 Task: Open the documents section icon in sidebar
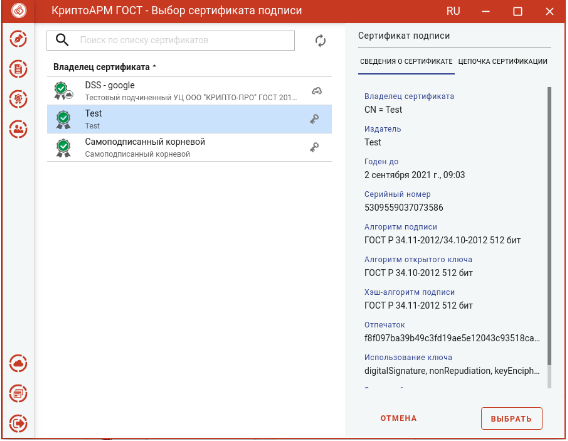[18, 69]
